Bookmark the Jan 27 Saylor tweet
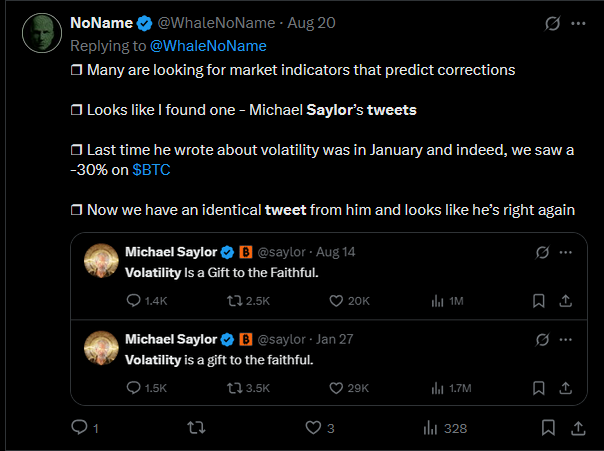604x451 pixels. click(538, 387)
